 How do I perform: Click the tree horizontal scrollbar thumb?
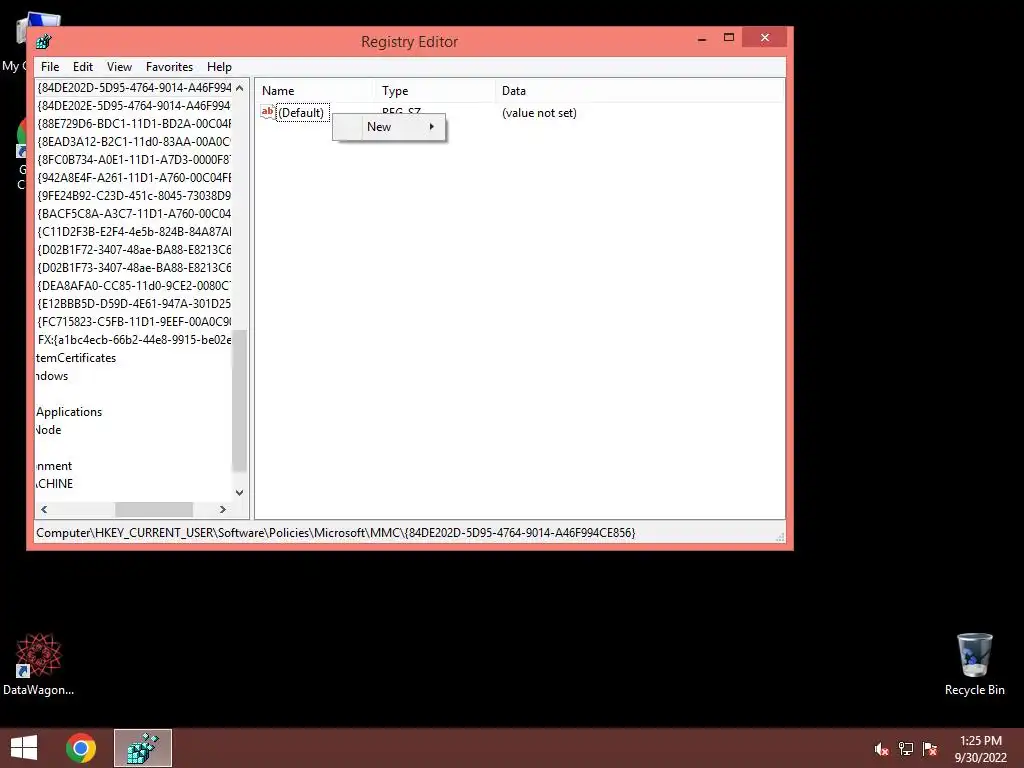tap(154, 509)
